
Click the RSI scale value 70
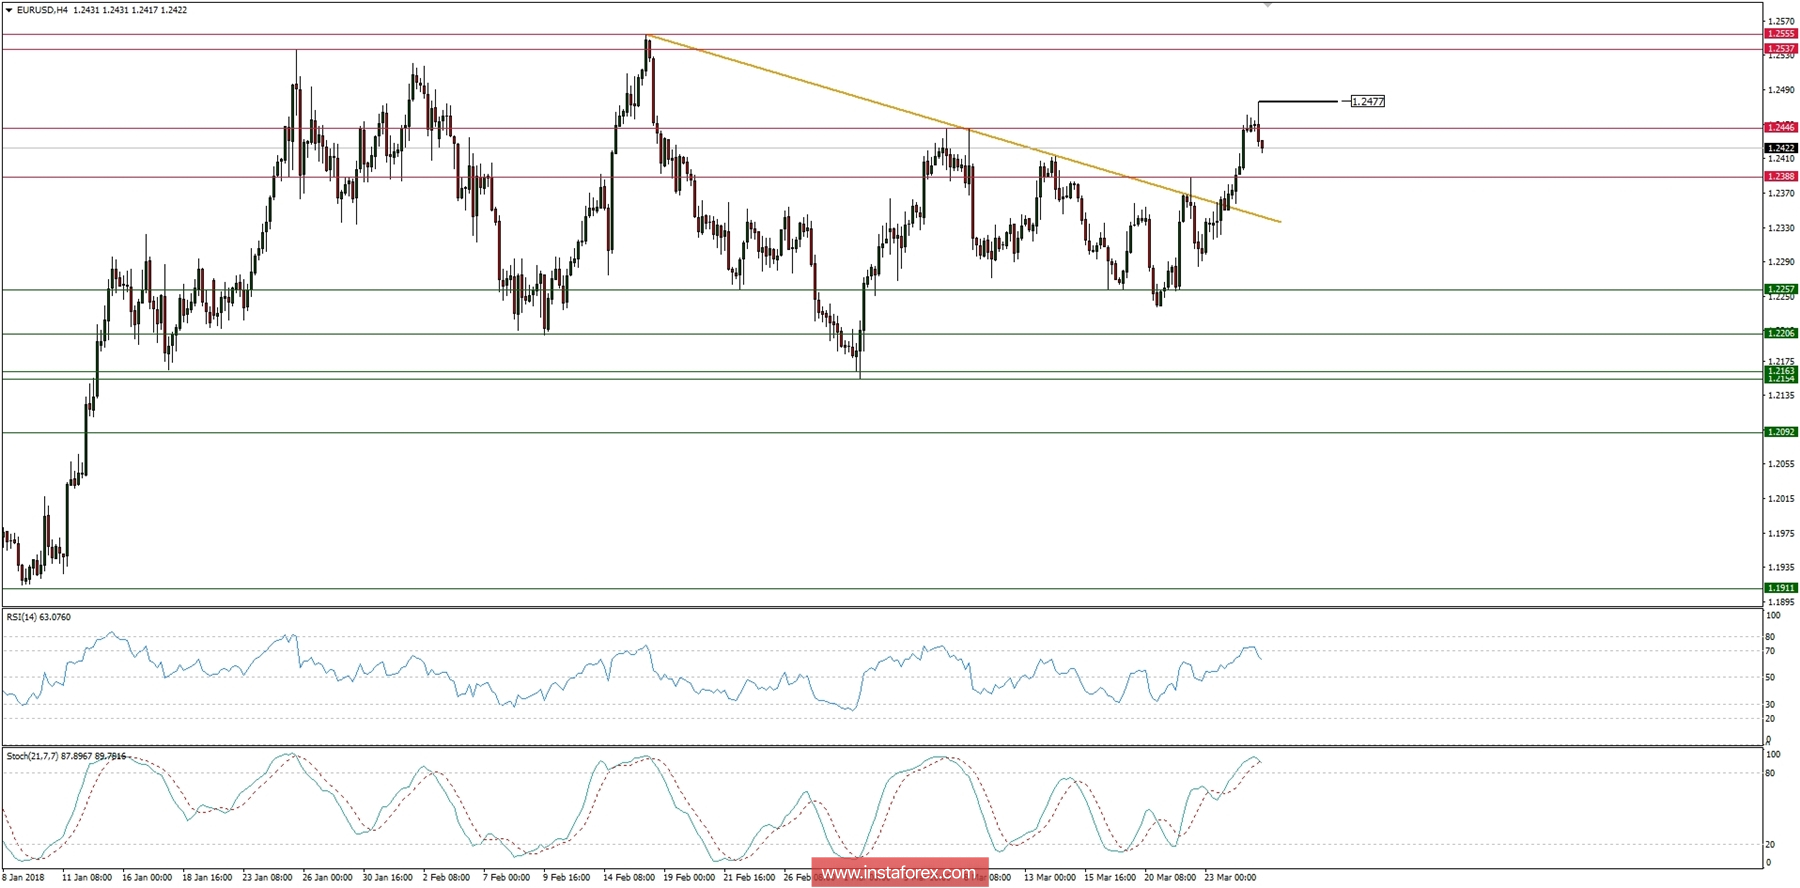point(1770,651)
